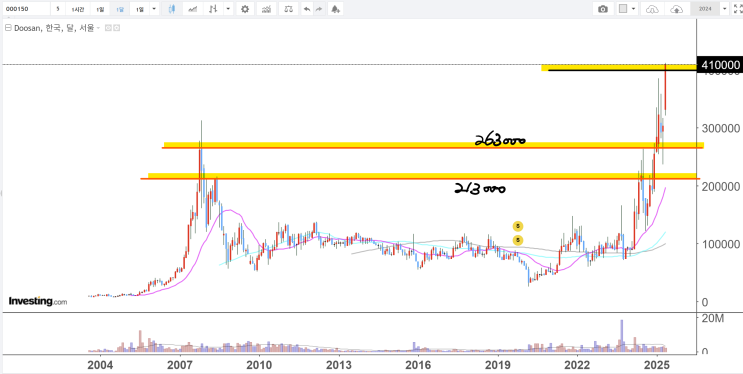Create an alert with bell icon

(335, 9)
